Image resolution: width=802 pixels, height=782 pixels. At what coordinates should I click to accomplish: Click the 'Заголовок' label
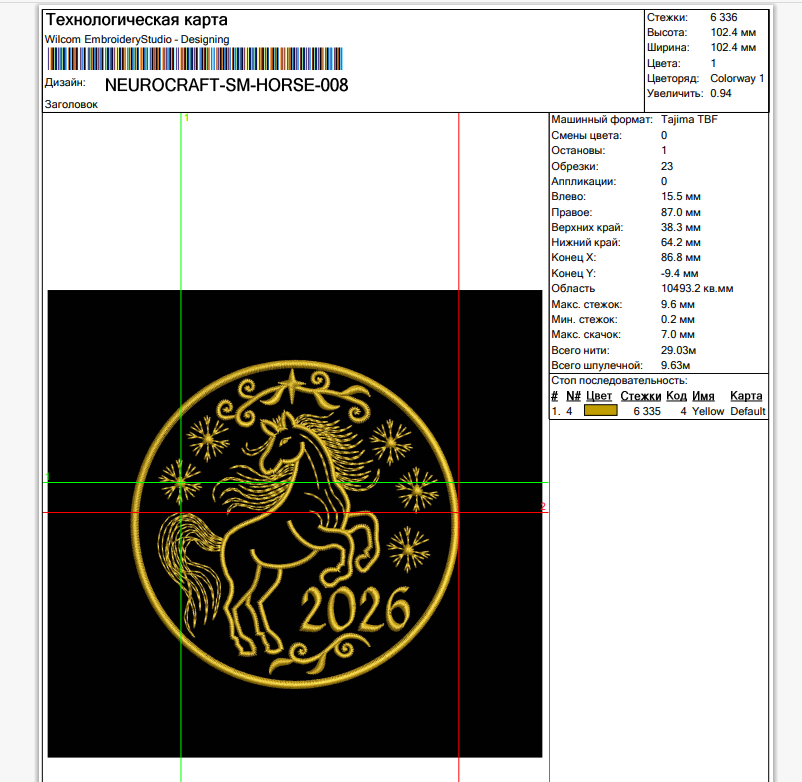coord(71,104)
